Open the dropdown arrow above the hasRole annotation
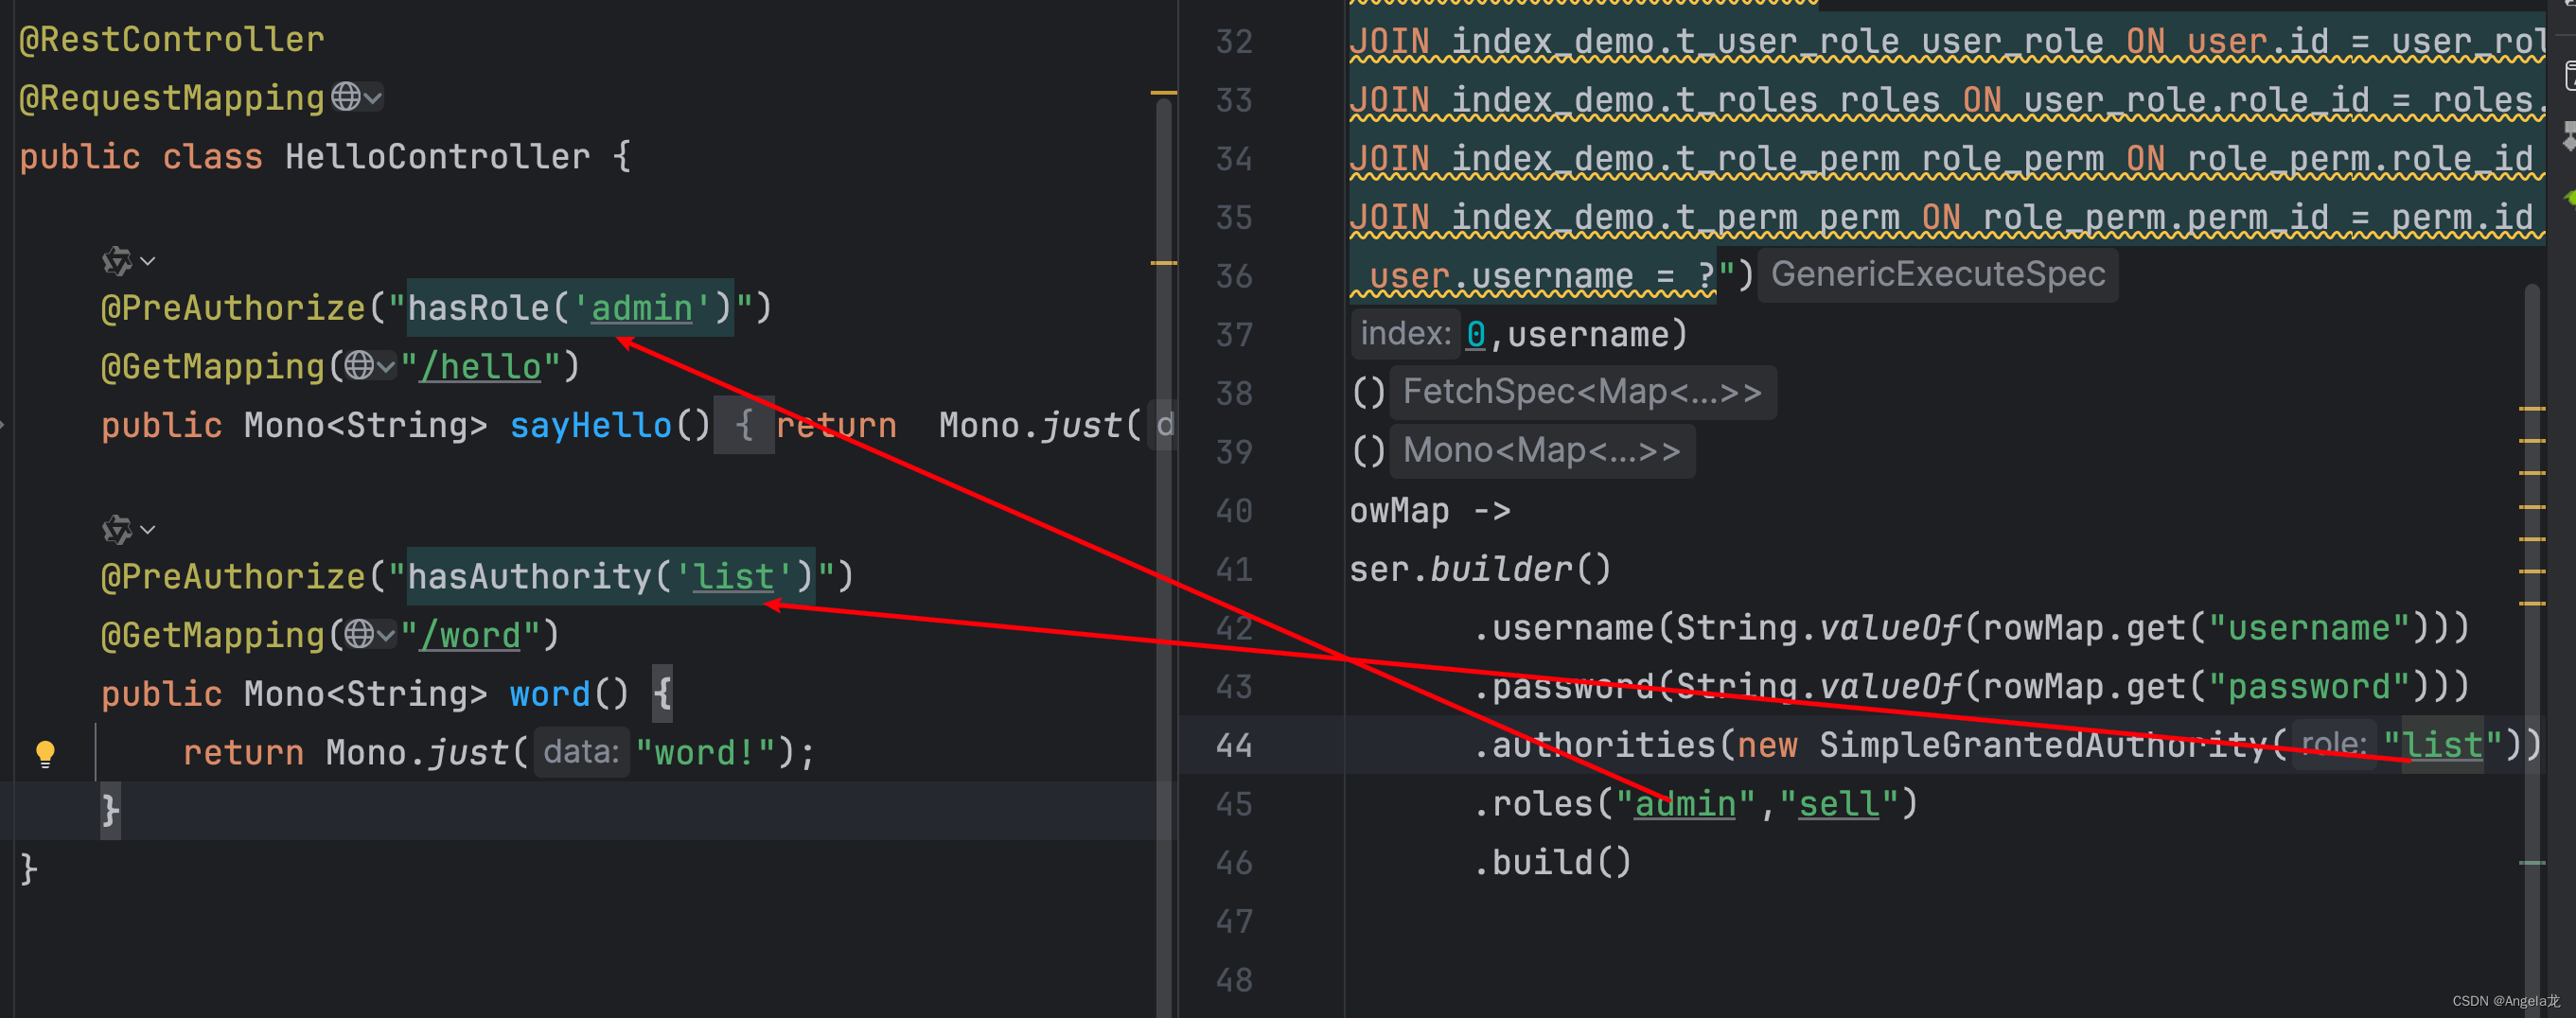The height and width of the screenshot is (1018, 2576). click(x=148, y=261)
